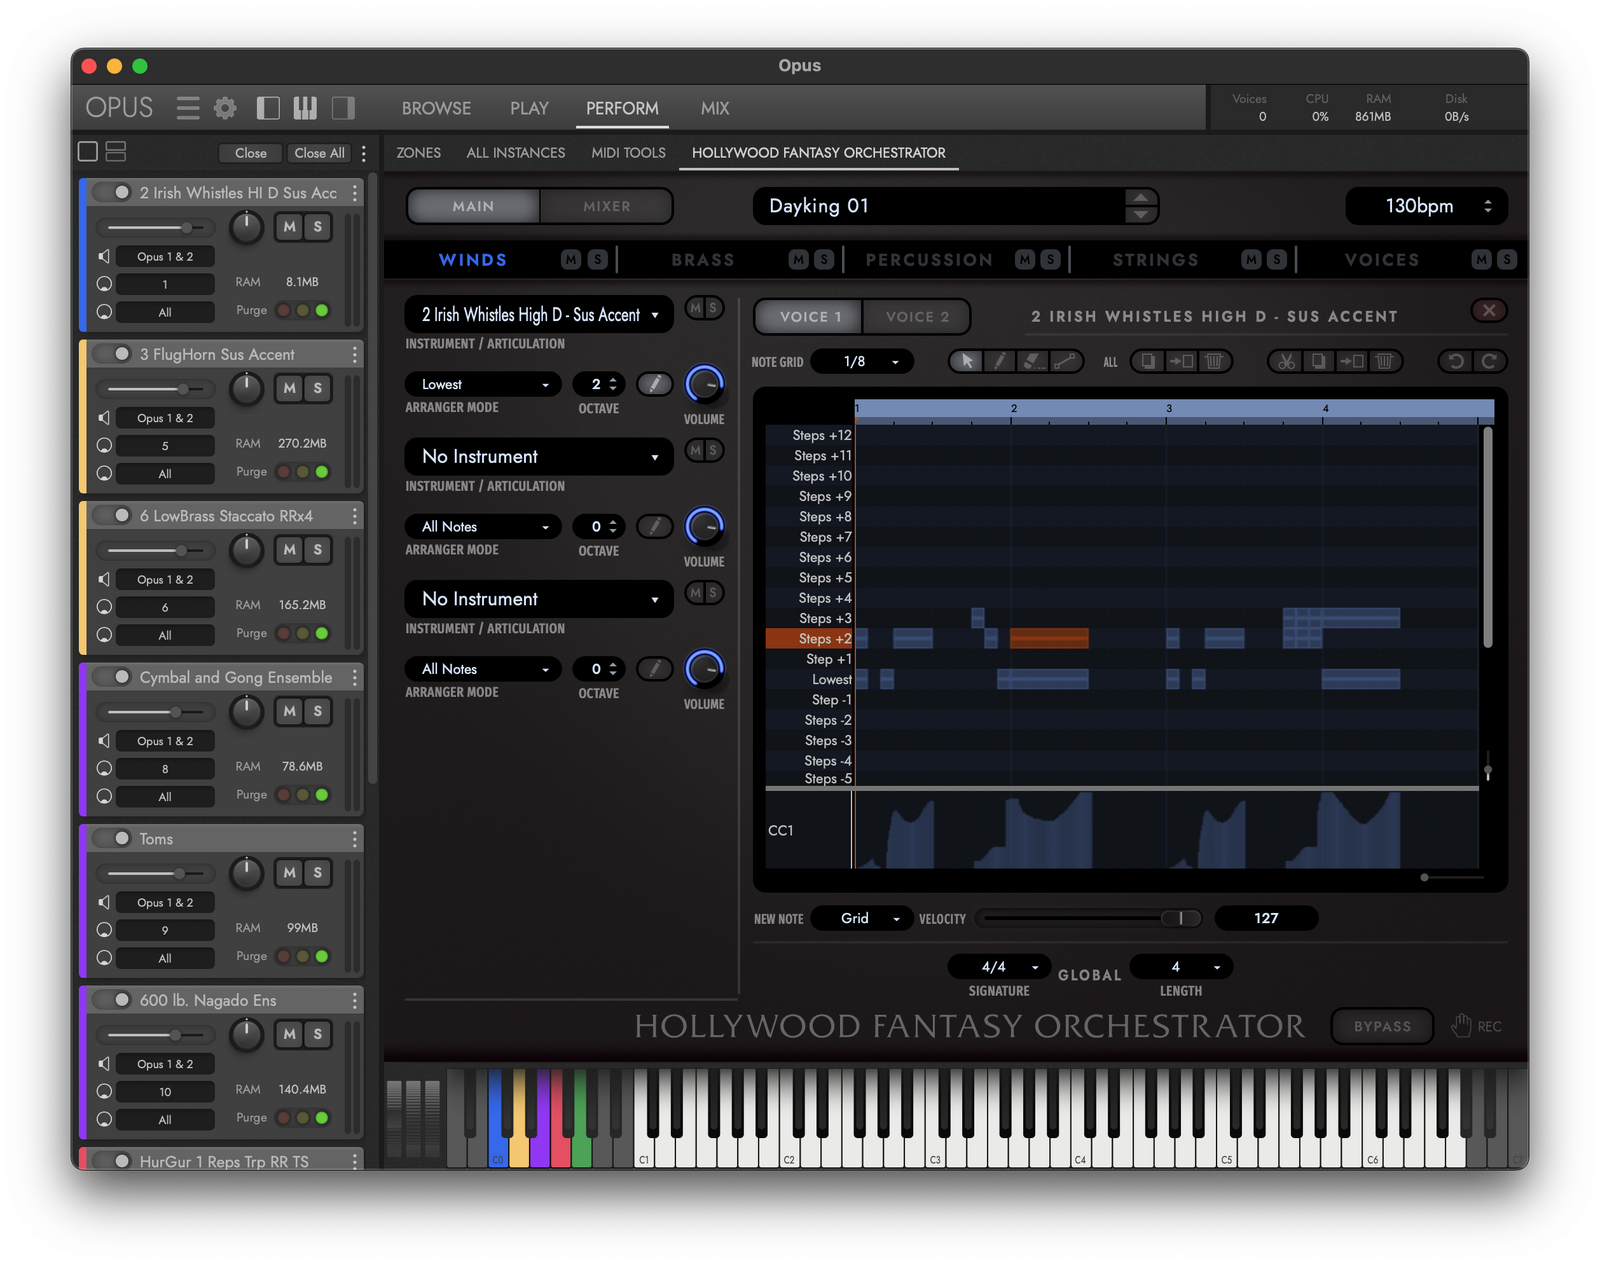Solo the Winds section
Screen dimensions: 1600x1264
[597, 260]
